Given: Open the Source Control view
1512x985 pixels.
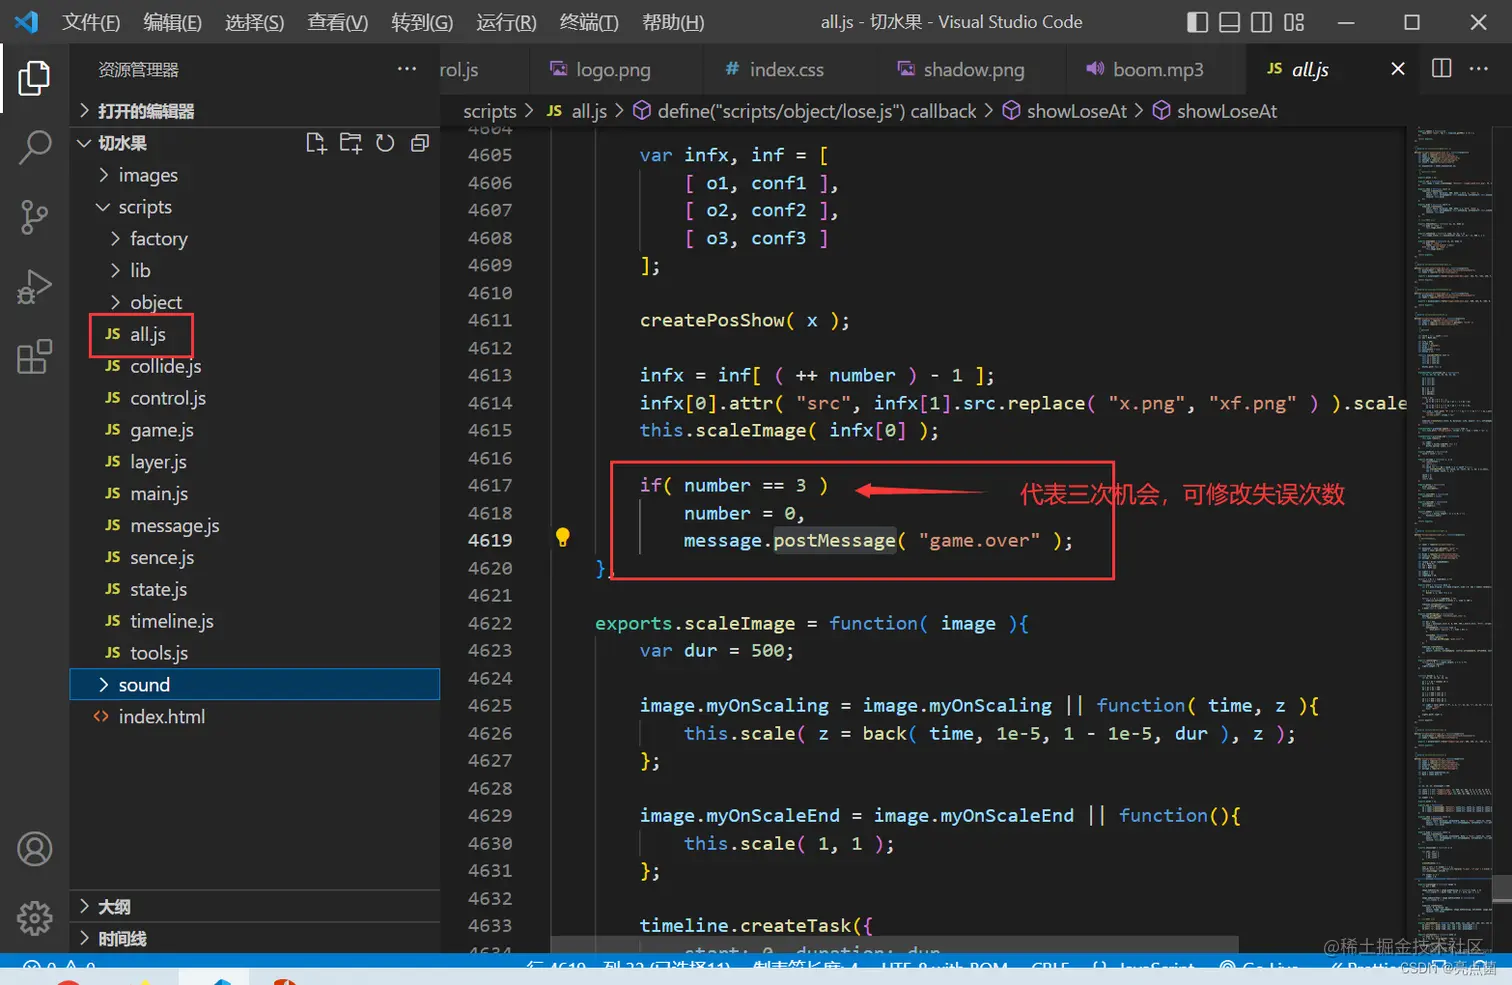Looking at the screenshot, I should click(x=34, y=217).
